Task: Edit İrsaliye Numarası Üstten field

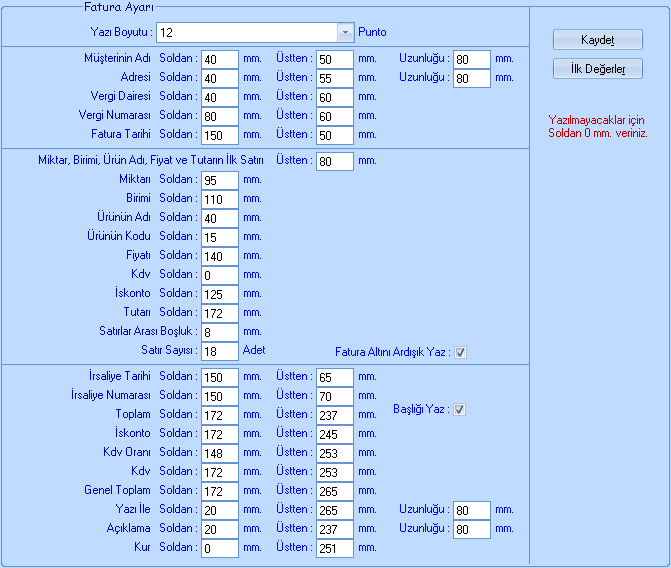Action: click(x=335, y=396)
